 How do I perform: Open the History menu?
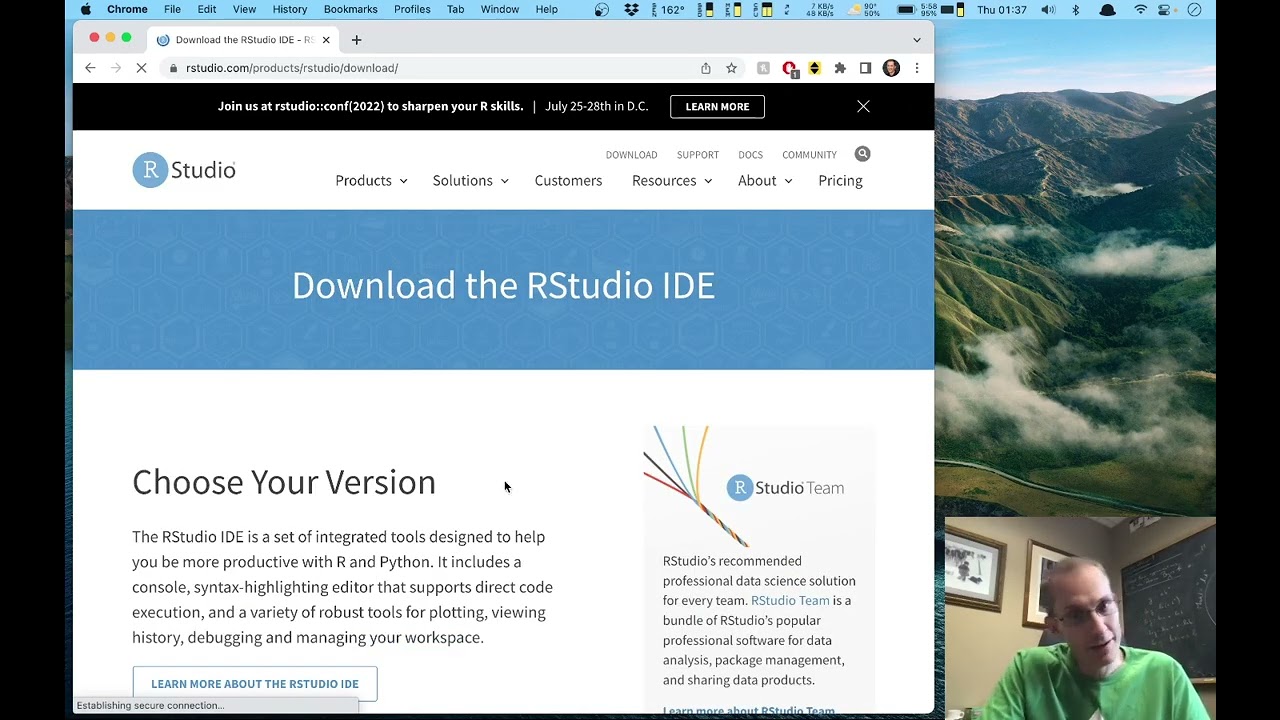click(x=290, y=9)
